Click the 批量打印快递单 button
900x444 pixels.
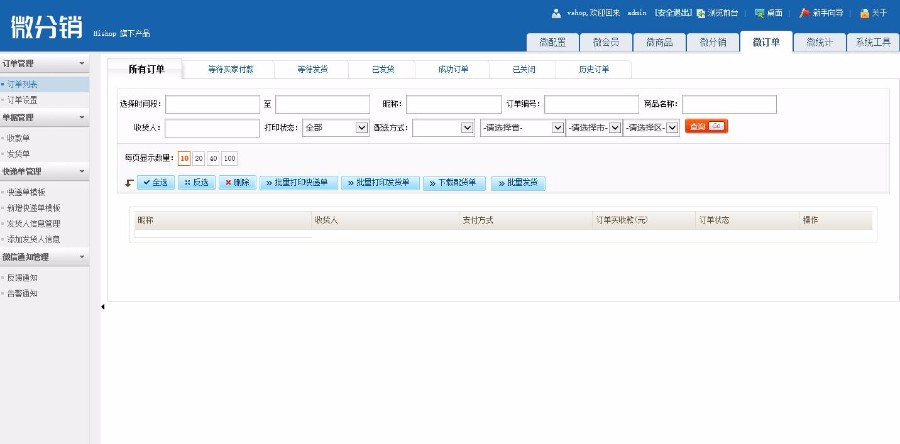click(298, 183)
